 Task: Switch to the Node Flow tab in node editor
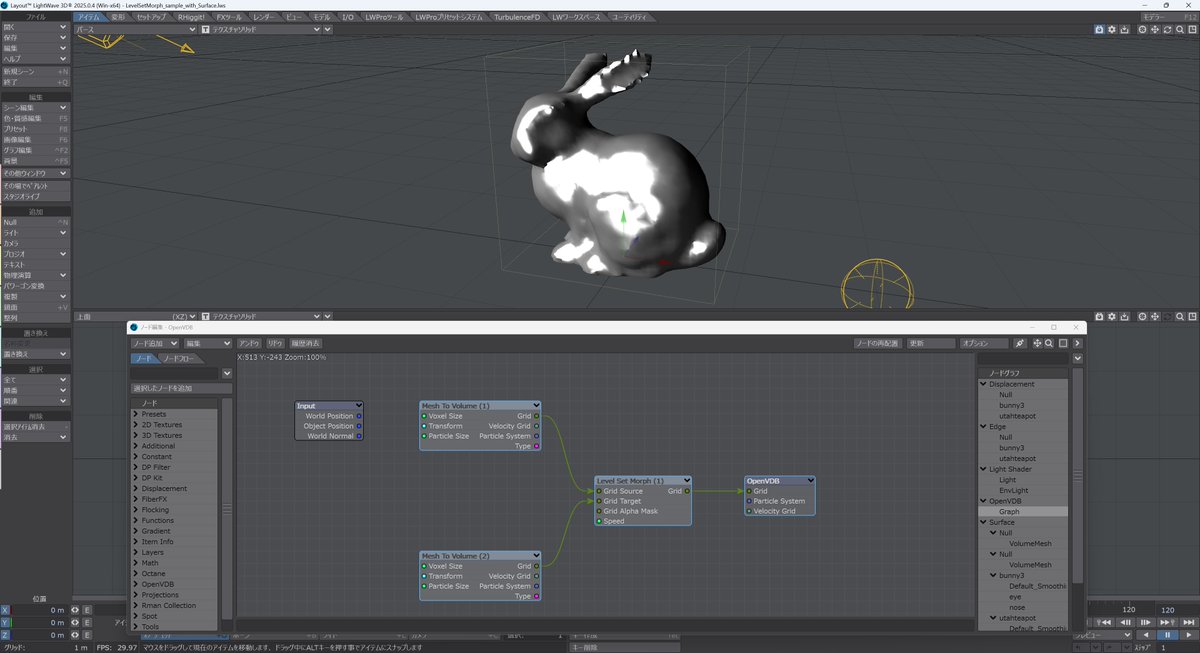coord(181,358)
